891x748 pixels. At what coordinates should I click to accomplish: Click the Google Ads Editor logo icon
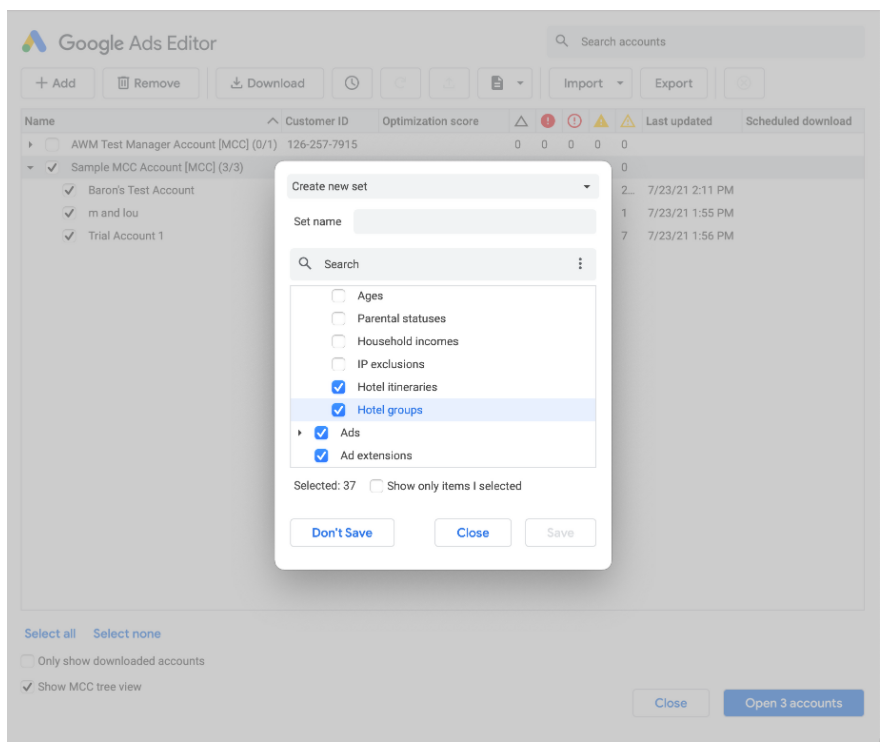pyautogui.click(x=34, y=41)
